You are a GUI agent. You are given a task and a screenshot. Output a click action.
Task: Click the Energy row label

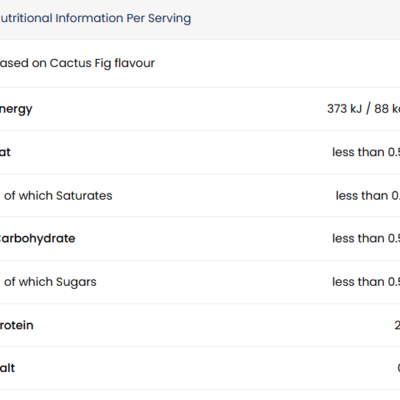pyautogui.click(x=16, y=109)
